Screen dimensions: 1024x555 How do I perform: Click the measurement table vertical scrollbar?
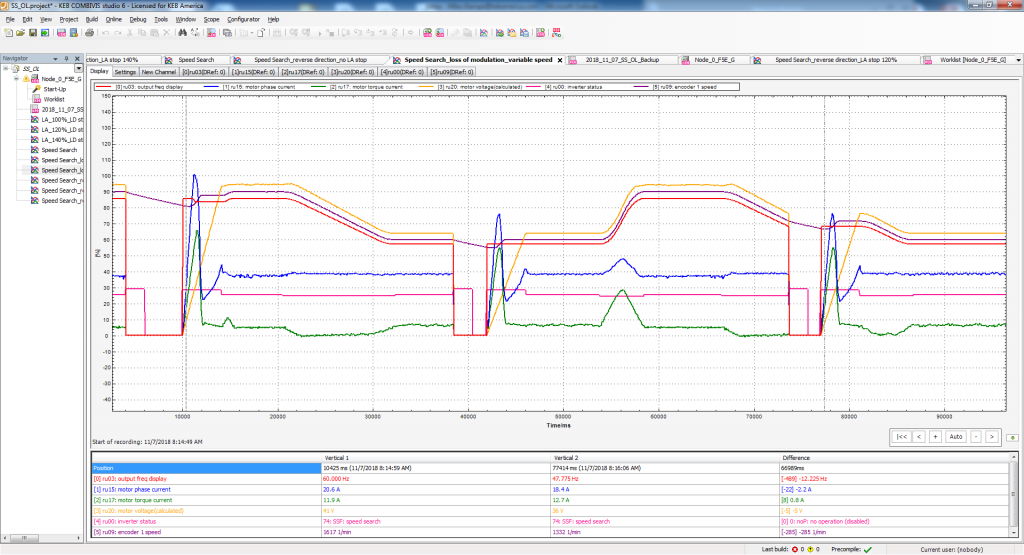(x=1014, y=496)
